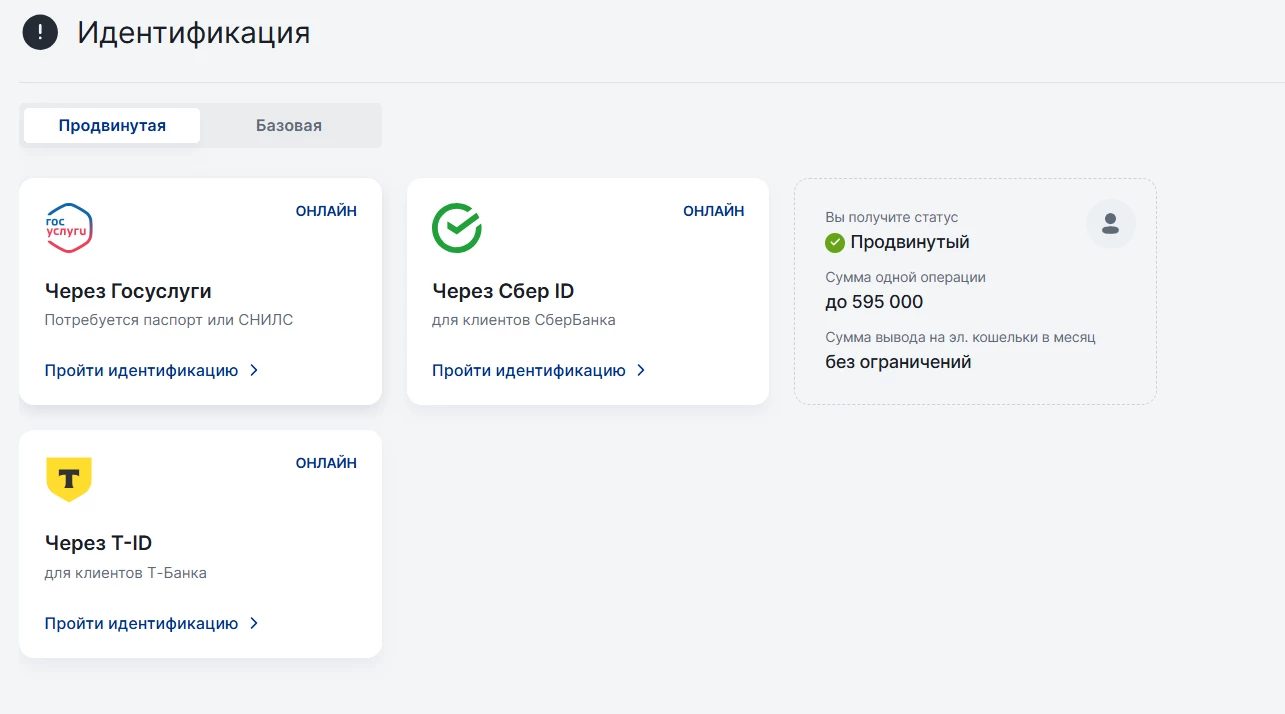Click Сумма вывода на эл. кошельки в месяц
This screenshot has height=714, width=1285.
(x=960, y=337)
